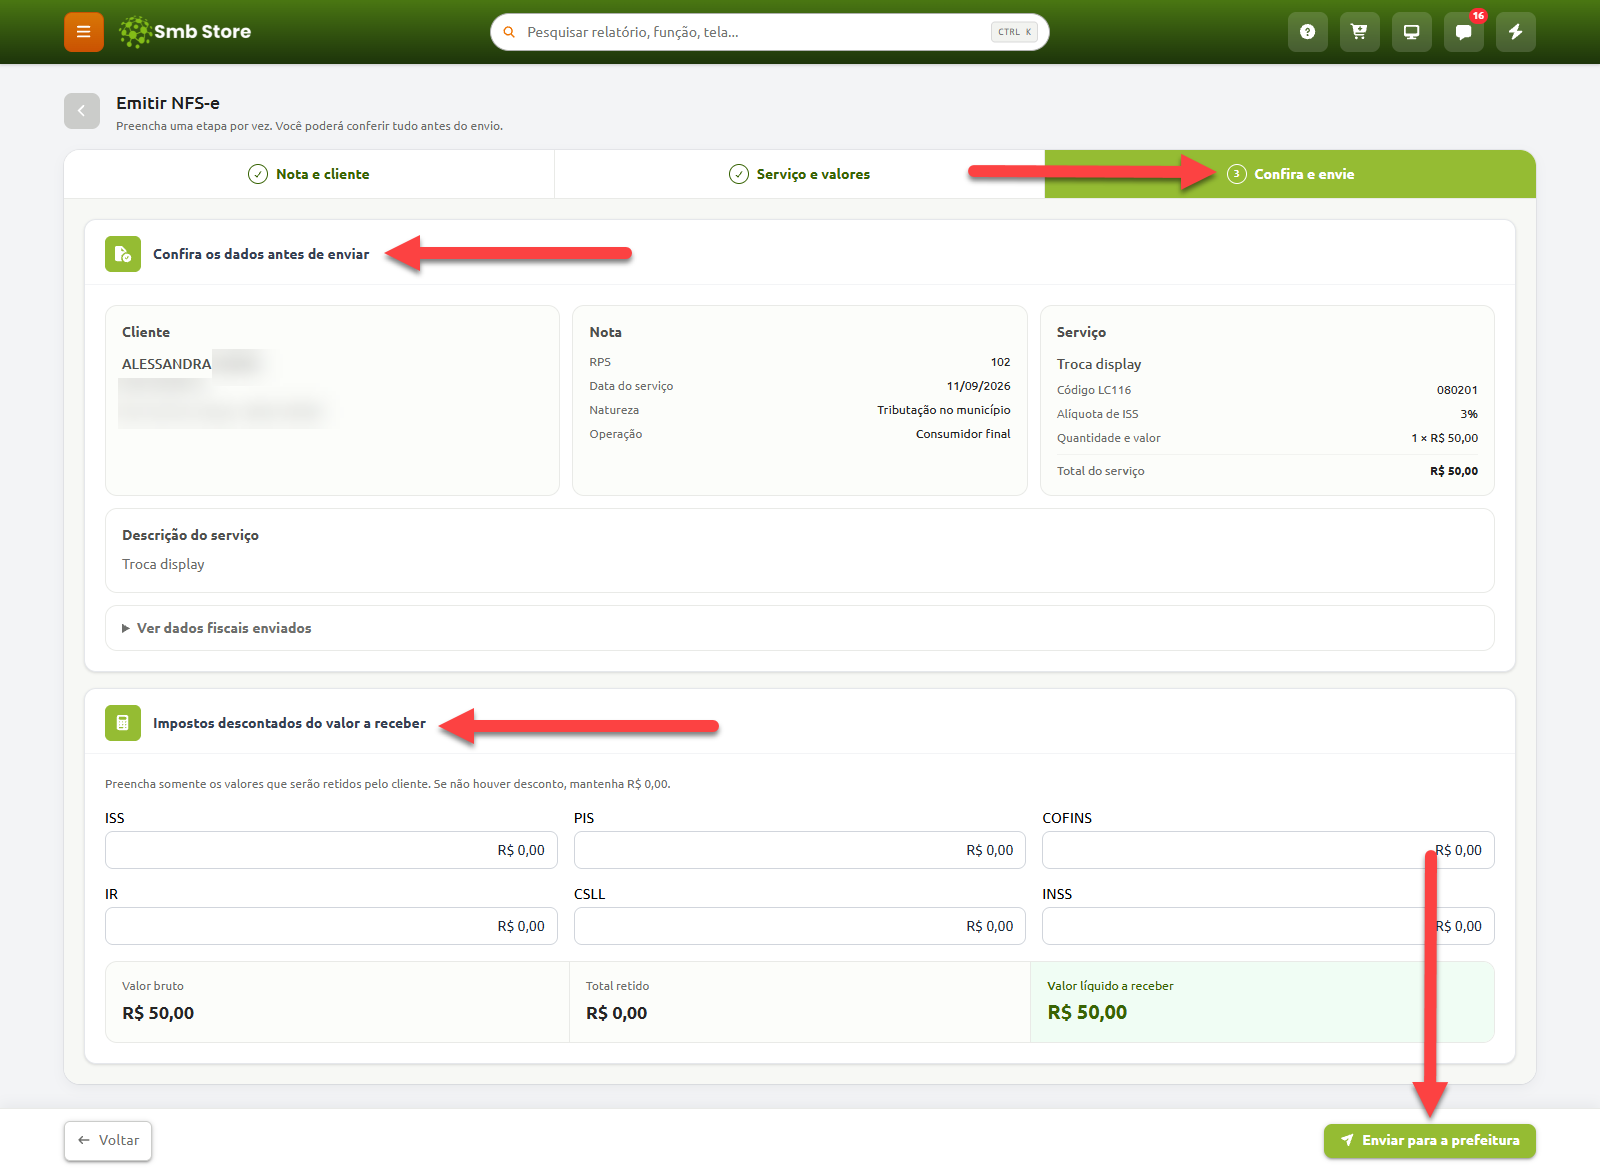Screen dimensions: 1600x1173
Task: Click the CSLL value field
Action: click(x=800, y=926)
